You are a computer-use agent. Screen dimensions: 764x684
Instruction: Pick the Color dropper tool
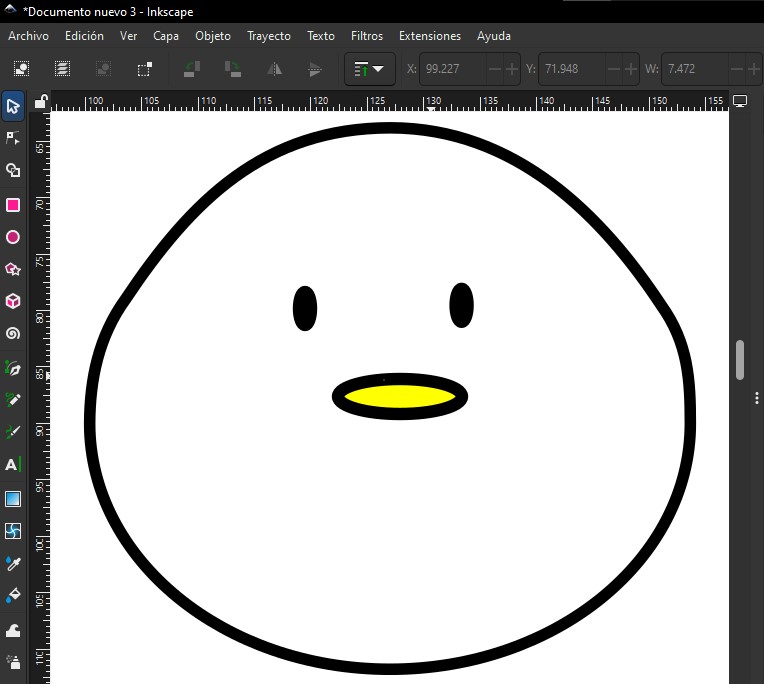pos(13,564)
